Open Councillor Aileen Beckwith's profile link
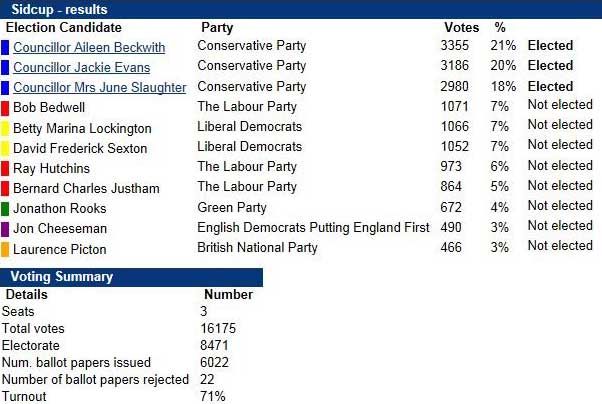Image resolution: width=602 pixels, height=404 pixels. 89,47
